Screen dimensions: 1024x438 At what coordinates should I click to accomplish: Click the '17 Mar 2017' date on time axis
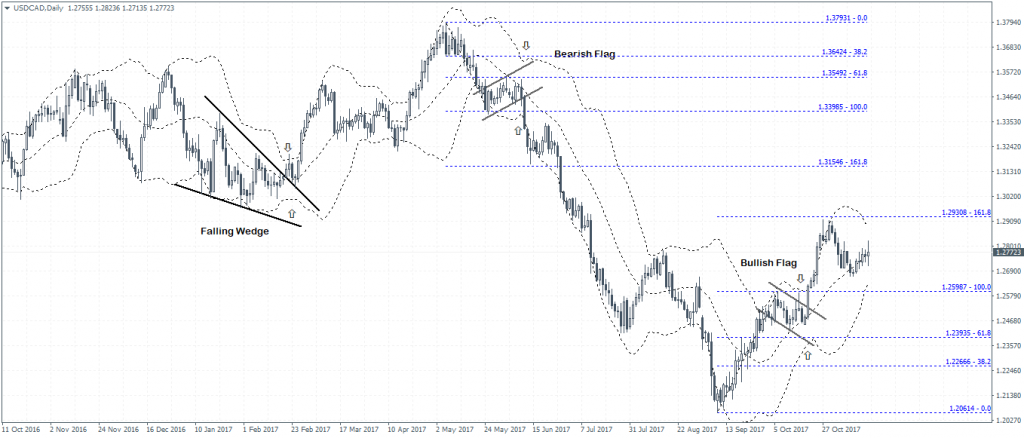click(357, 430)
